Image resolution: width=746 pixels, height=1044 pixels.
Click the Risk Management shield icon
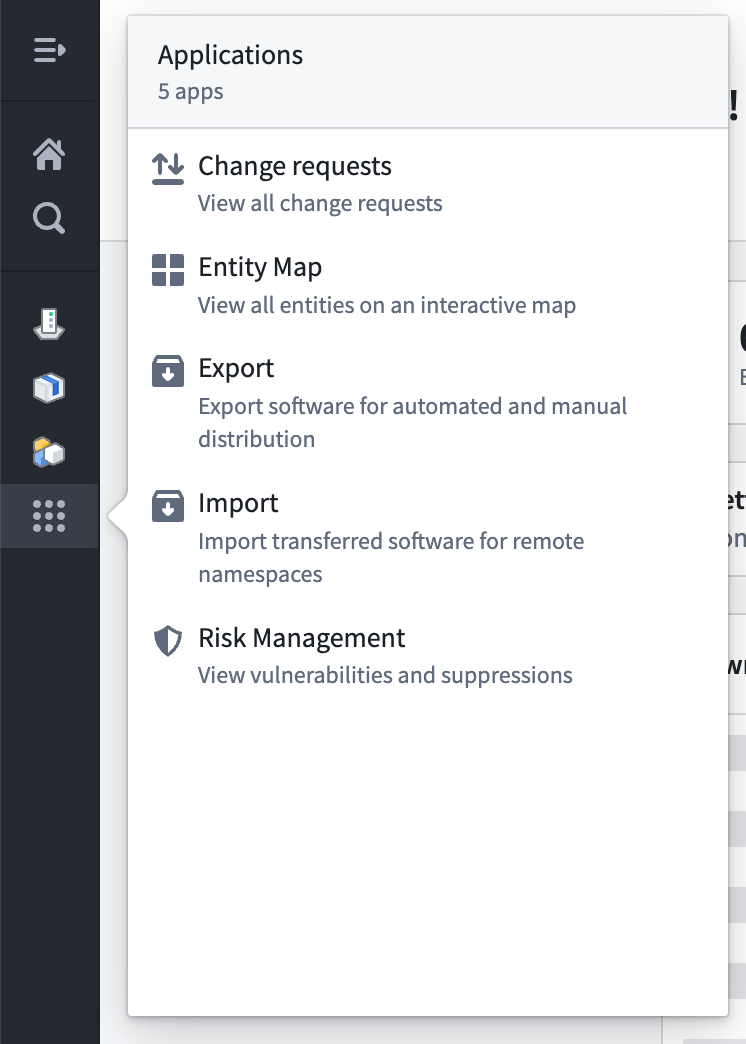[x=168, y=641]
